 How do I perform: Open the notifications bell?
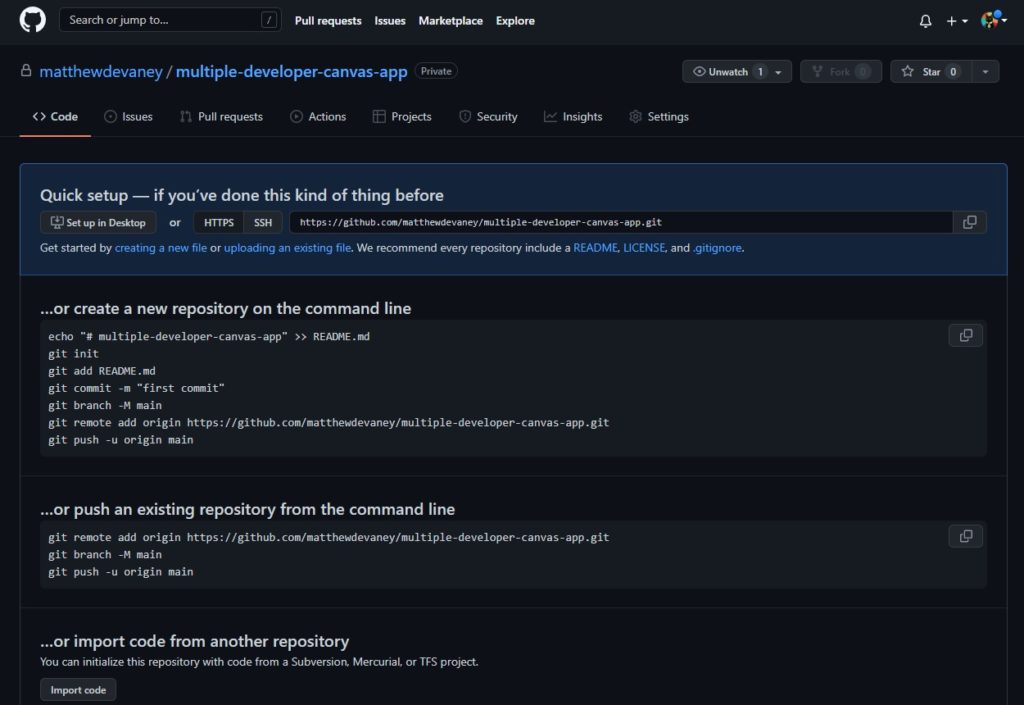coord(925,21)
